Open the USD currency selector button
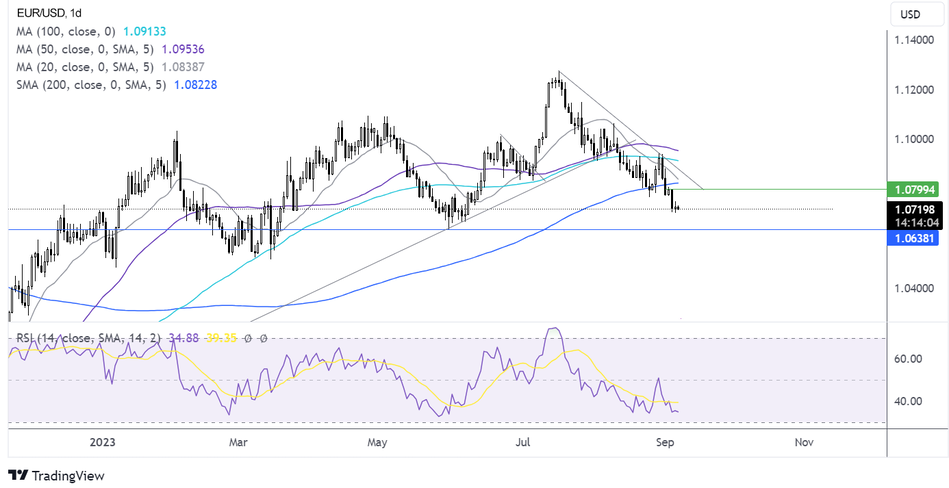Image resolution: width=949 pixels, height=488 pixels. tap(917, 15)
